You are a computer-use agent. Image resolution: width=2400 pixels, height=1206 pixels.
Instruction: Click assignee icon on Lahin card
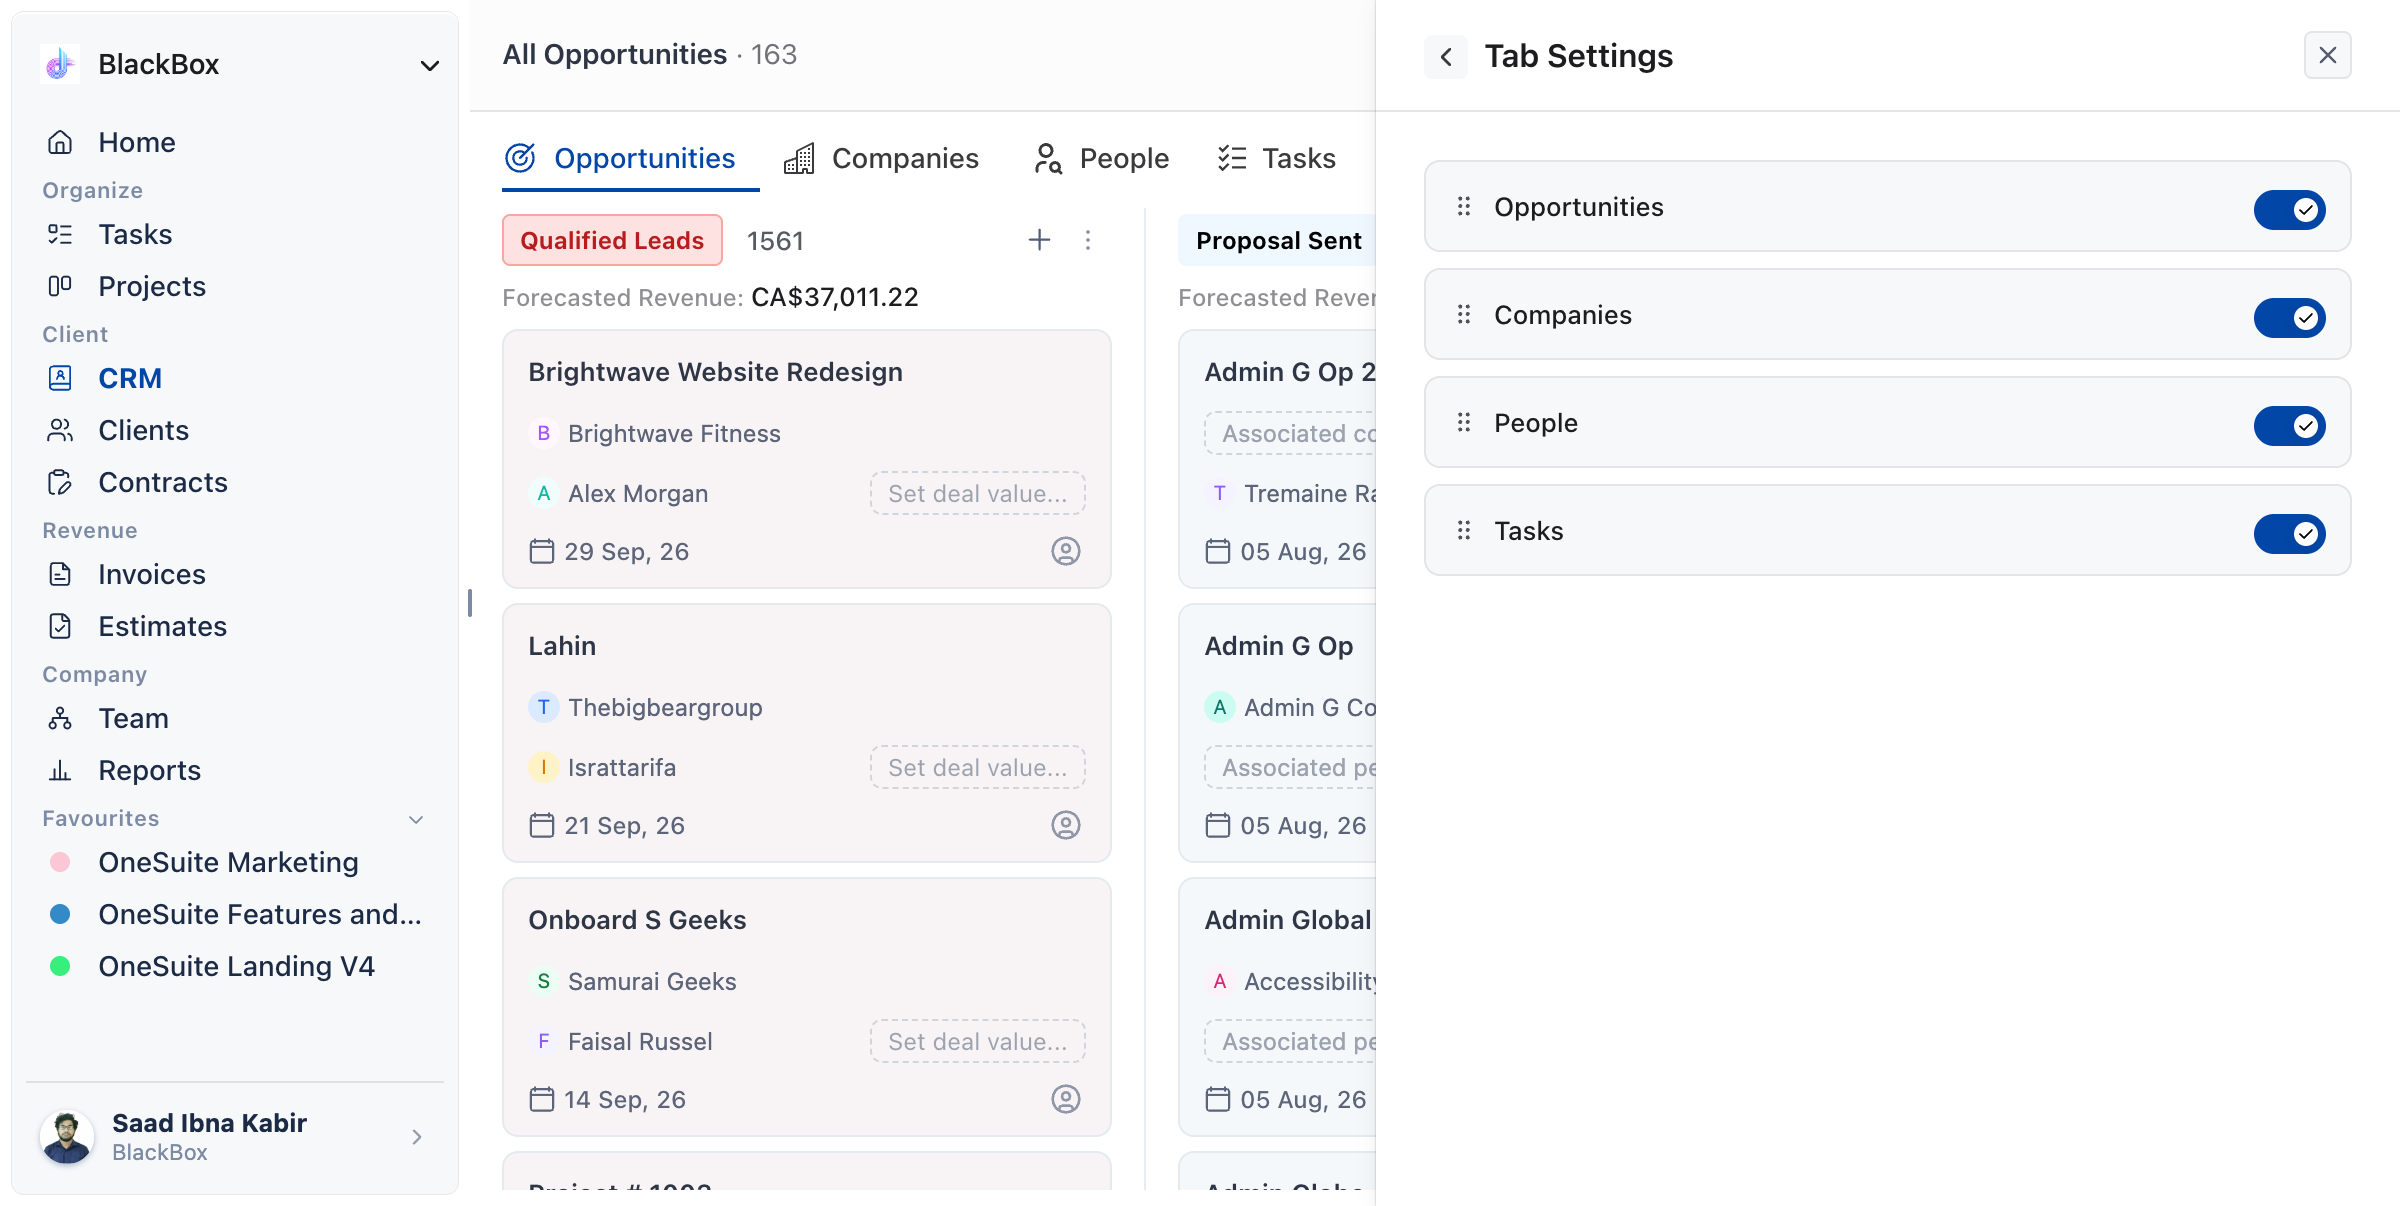coord(1066,825)
